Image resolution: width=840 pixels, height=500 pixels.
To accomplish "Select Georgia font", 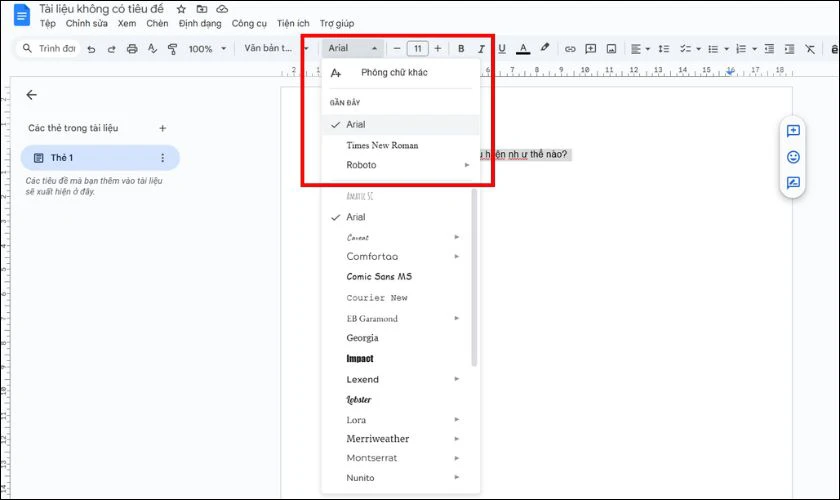I will (396, 338).
